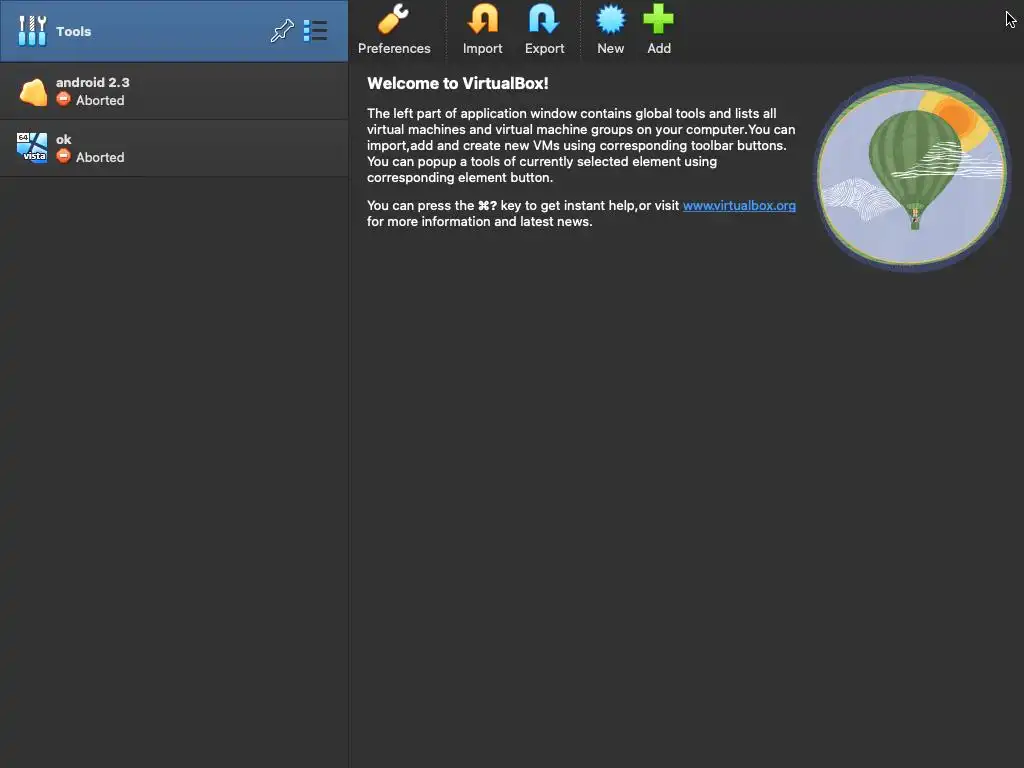The image size is (1024, 768).
Task: Click the Aborted text under ok
Action: point(100,157)
